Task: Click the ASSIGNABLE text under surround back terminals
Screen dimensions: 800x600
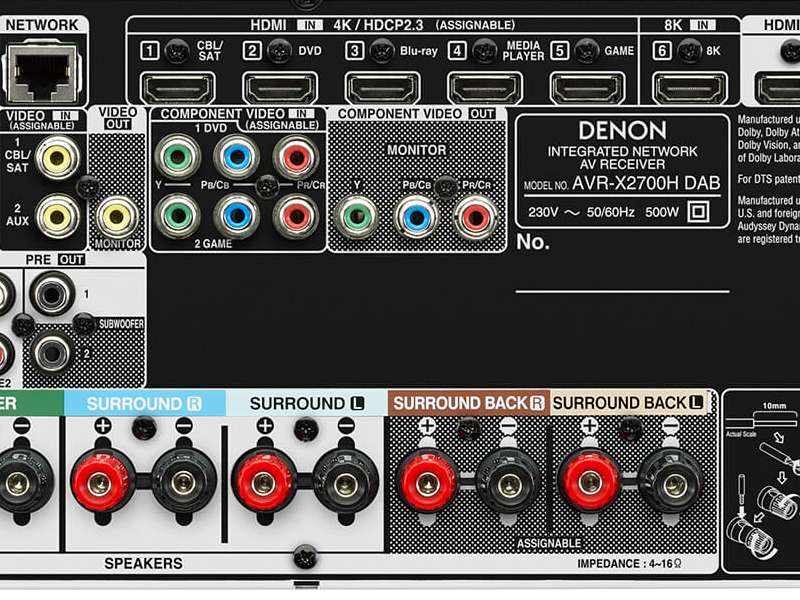Action: [x=549, y=543]
